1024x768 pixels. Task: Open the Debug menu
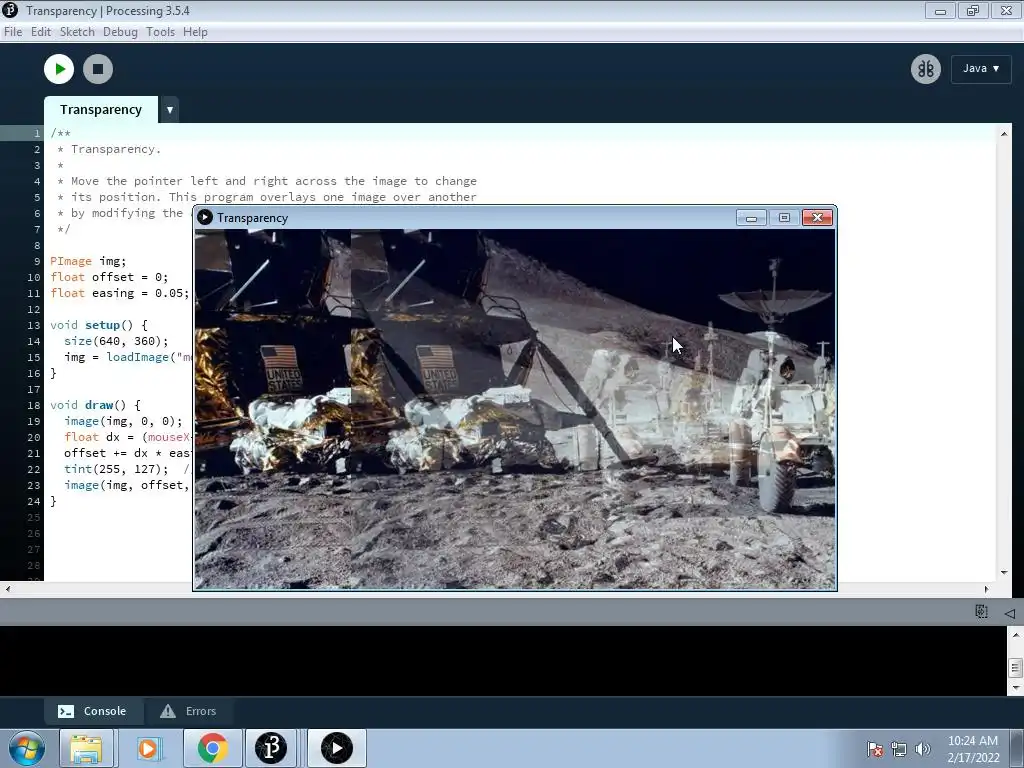pos(120,32)
